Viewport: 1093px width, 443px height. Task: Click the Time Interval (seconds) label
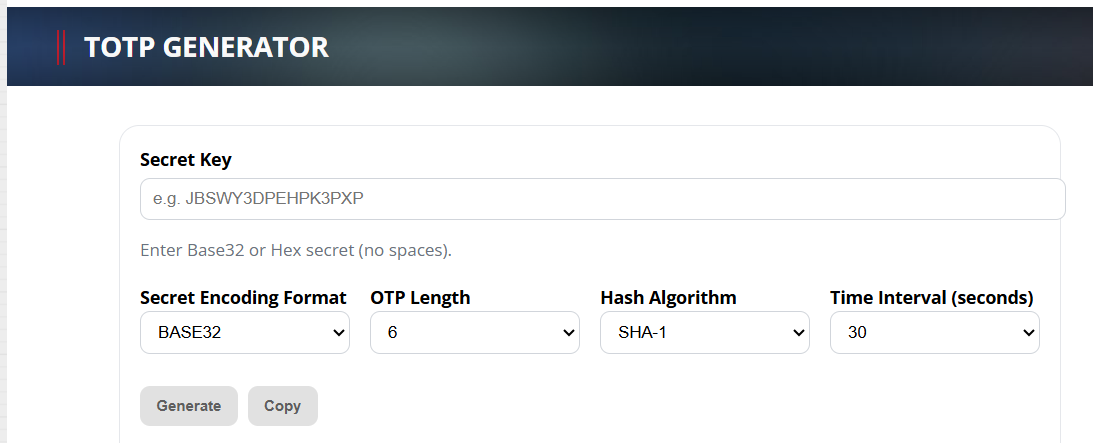click(931, 297)
